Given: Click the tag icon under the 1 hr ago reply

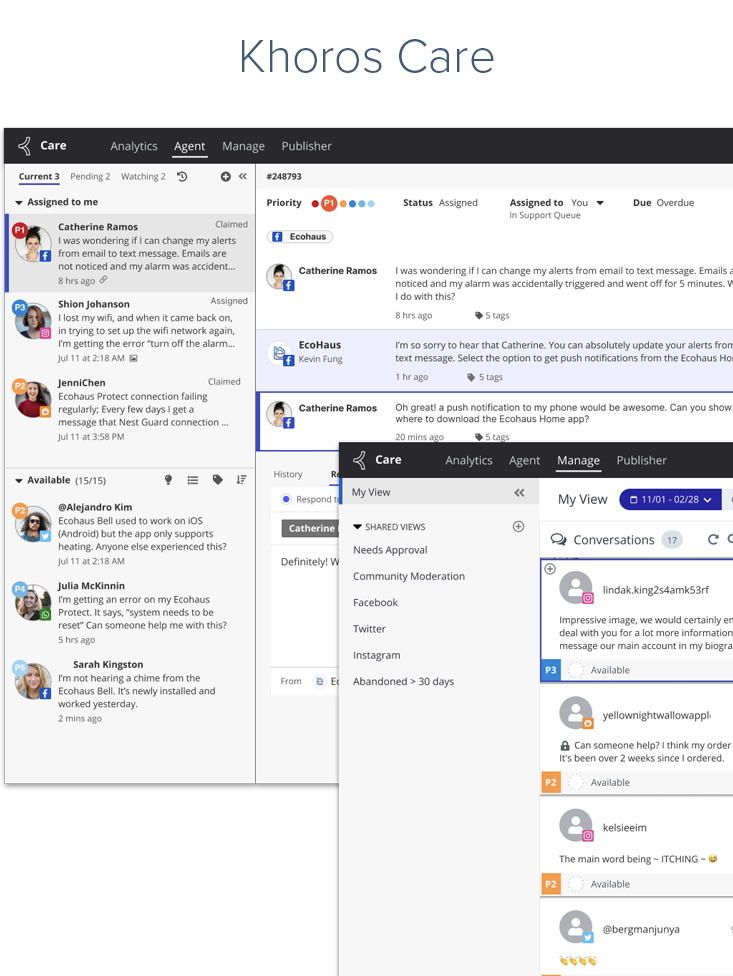Looking at the screenshot, I should 471,377.
